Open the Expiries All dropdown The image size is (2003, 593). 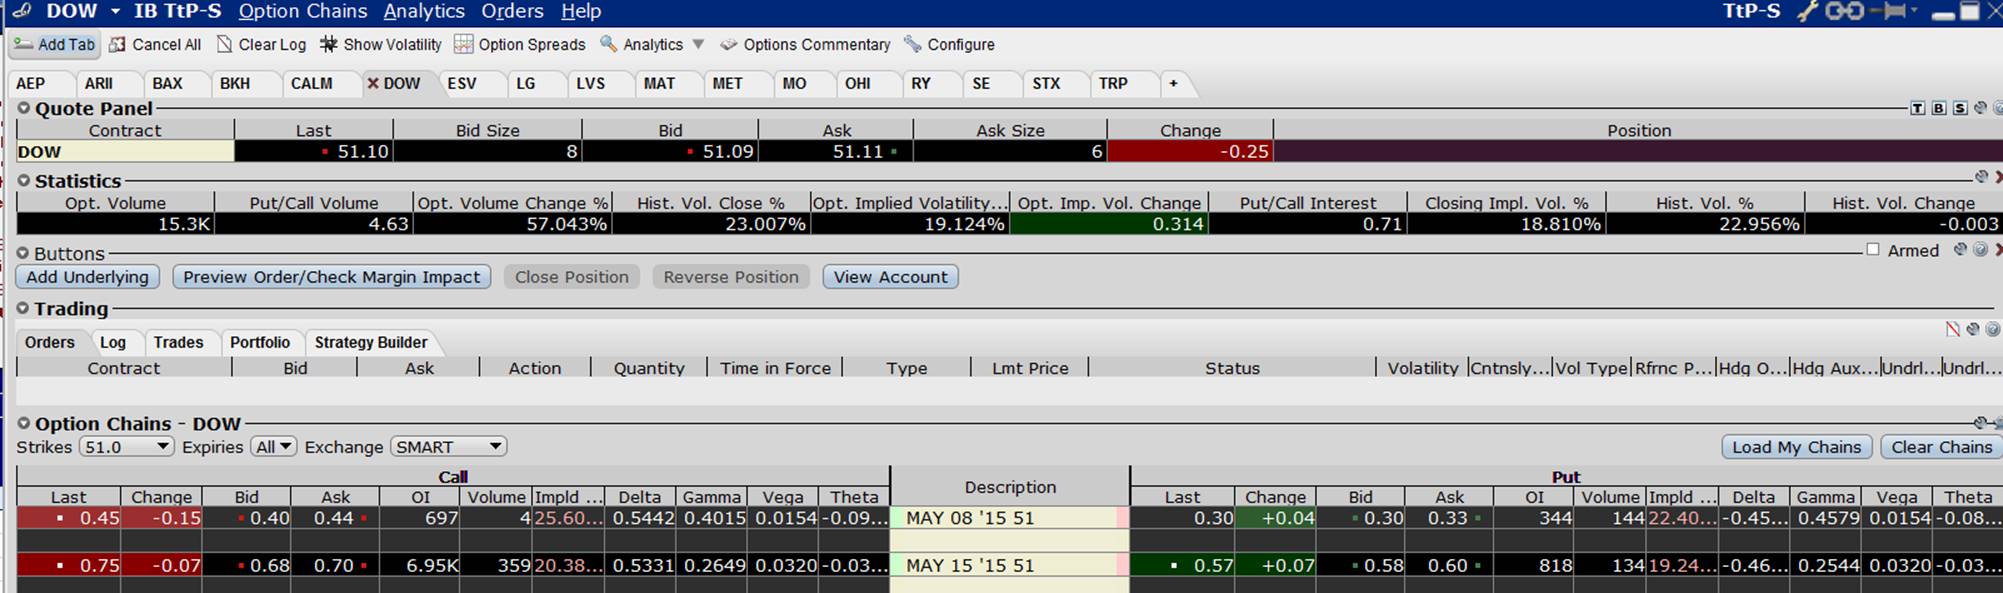274,447
